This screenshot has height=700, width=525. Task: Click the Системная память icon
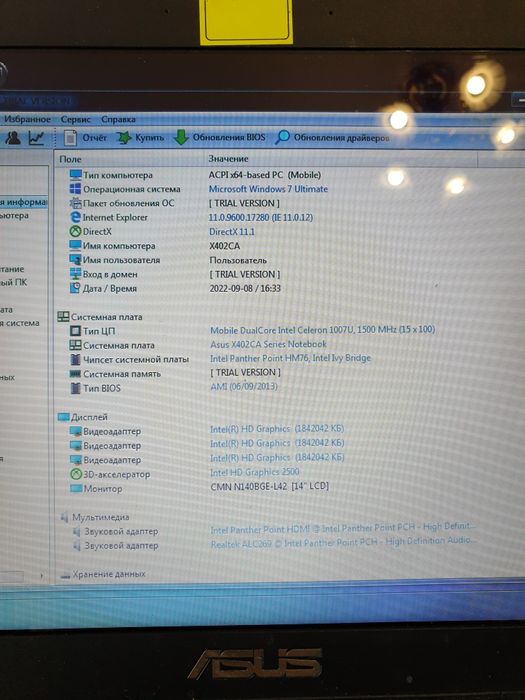click(75, 374)
